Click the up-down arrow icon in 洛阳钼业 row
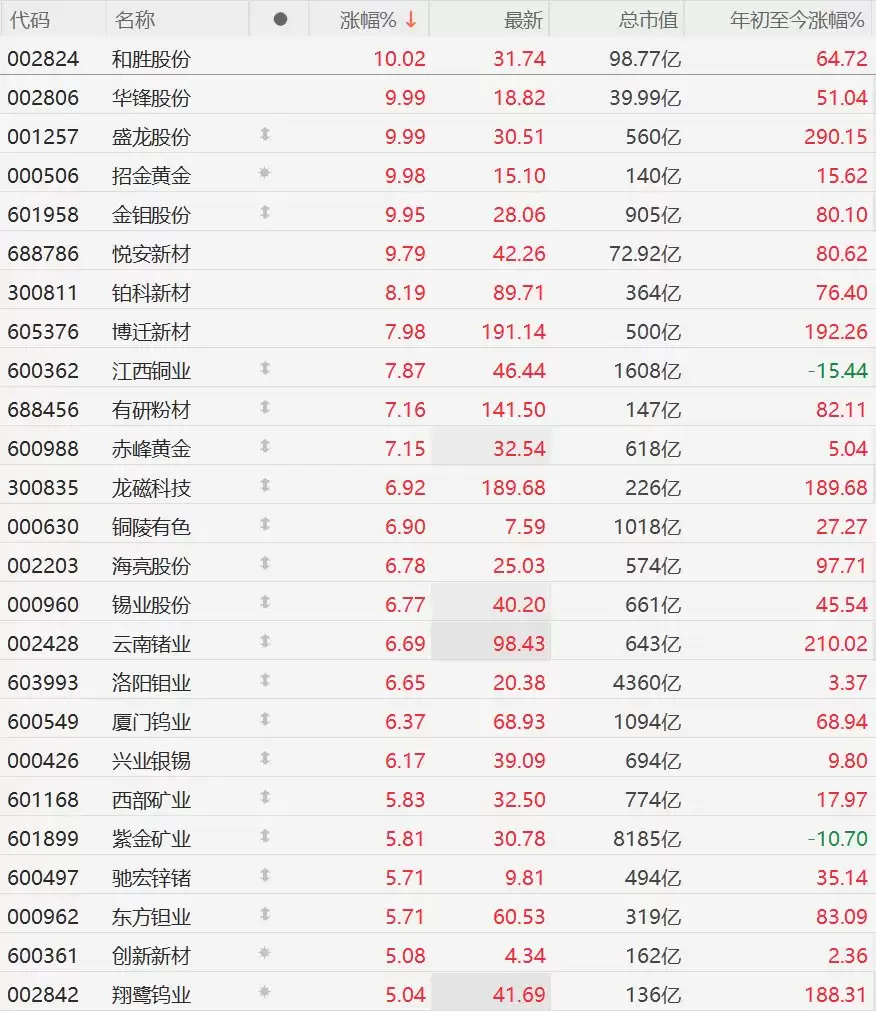 pos(264,680)
